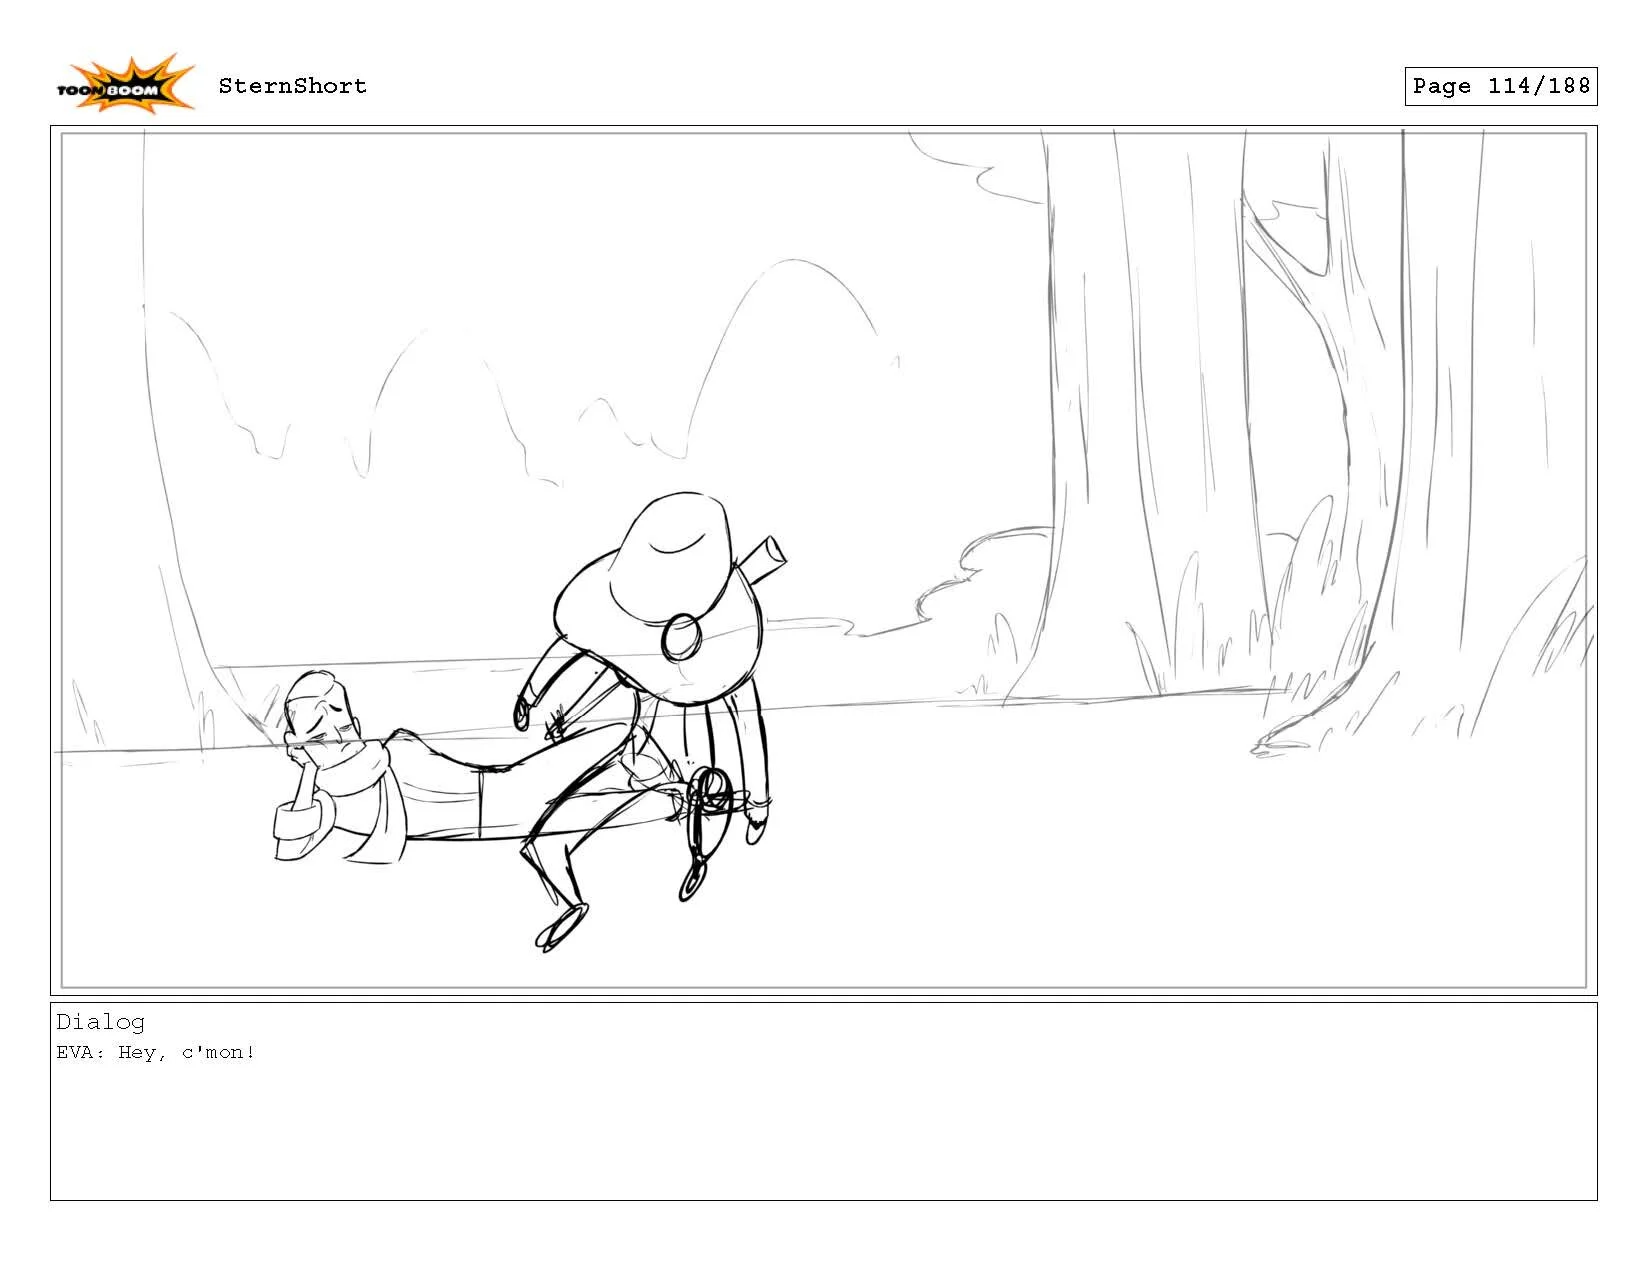
Task: Click the Page 114/188 indicator
Action: pos(1500,86)
